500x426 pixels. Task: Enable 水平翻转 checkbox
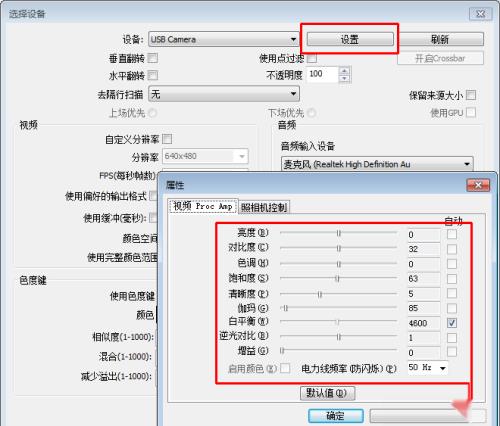153,75
